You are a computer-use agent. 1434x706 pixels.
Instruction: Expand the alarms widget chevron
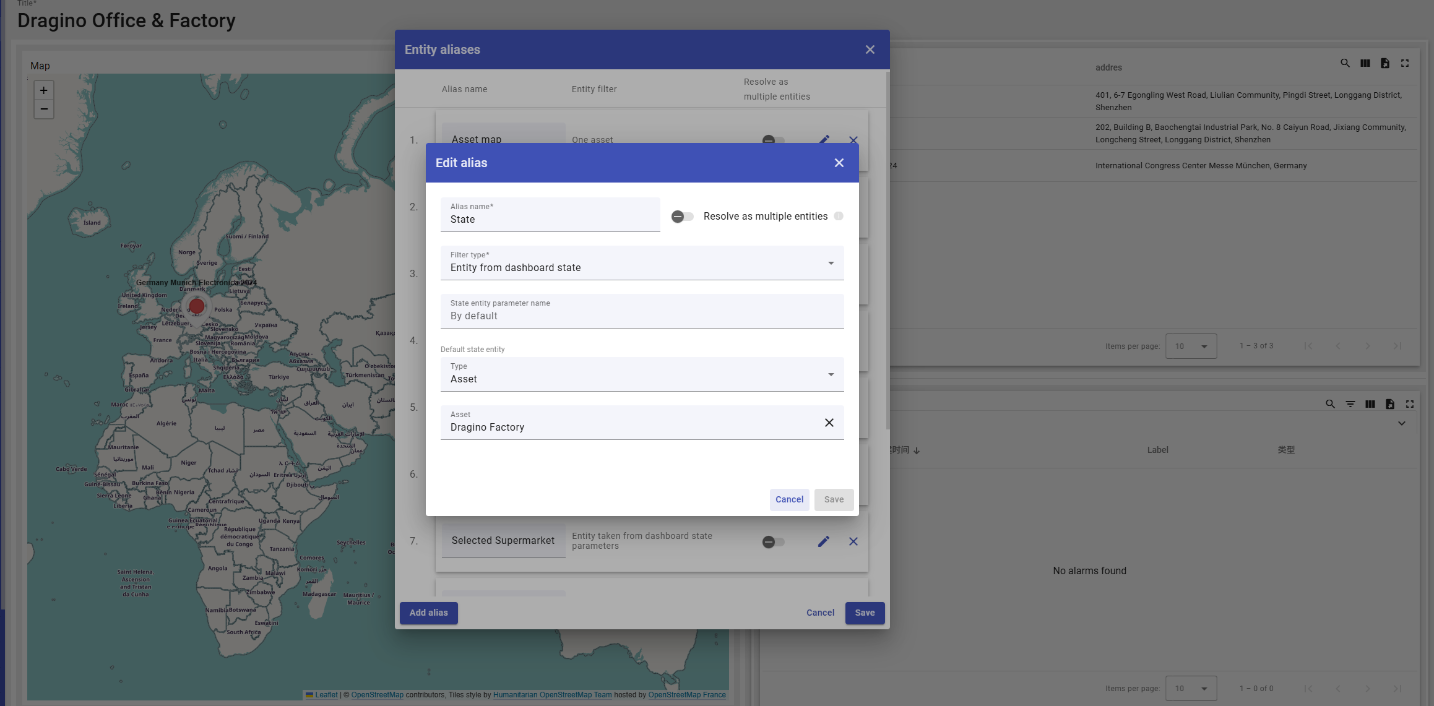1402,424
